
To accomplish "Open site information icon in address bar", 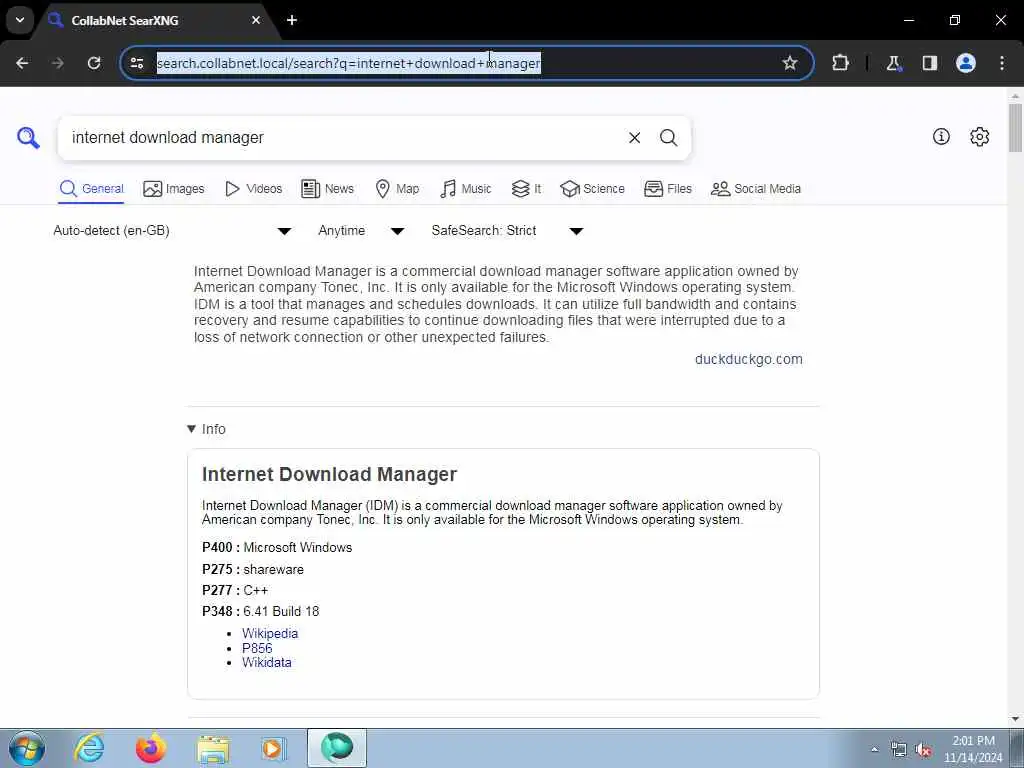I will click(137, 63).
